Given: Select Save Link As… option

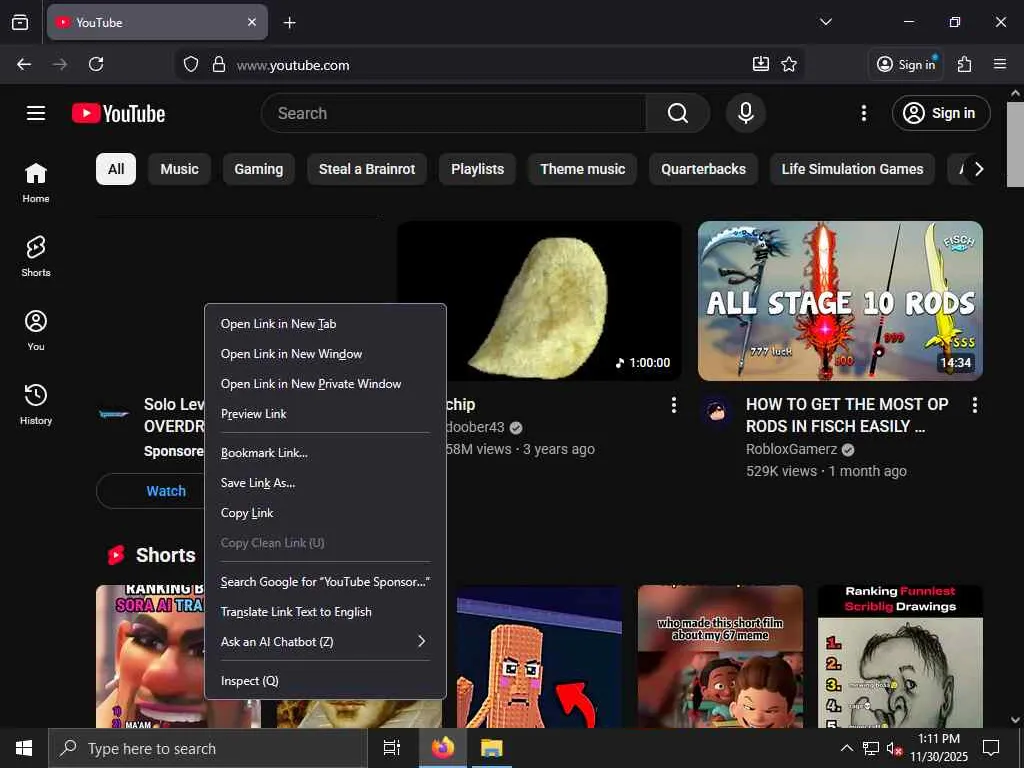Looking at the screenshot, I should [325, 483].
